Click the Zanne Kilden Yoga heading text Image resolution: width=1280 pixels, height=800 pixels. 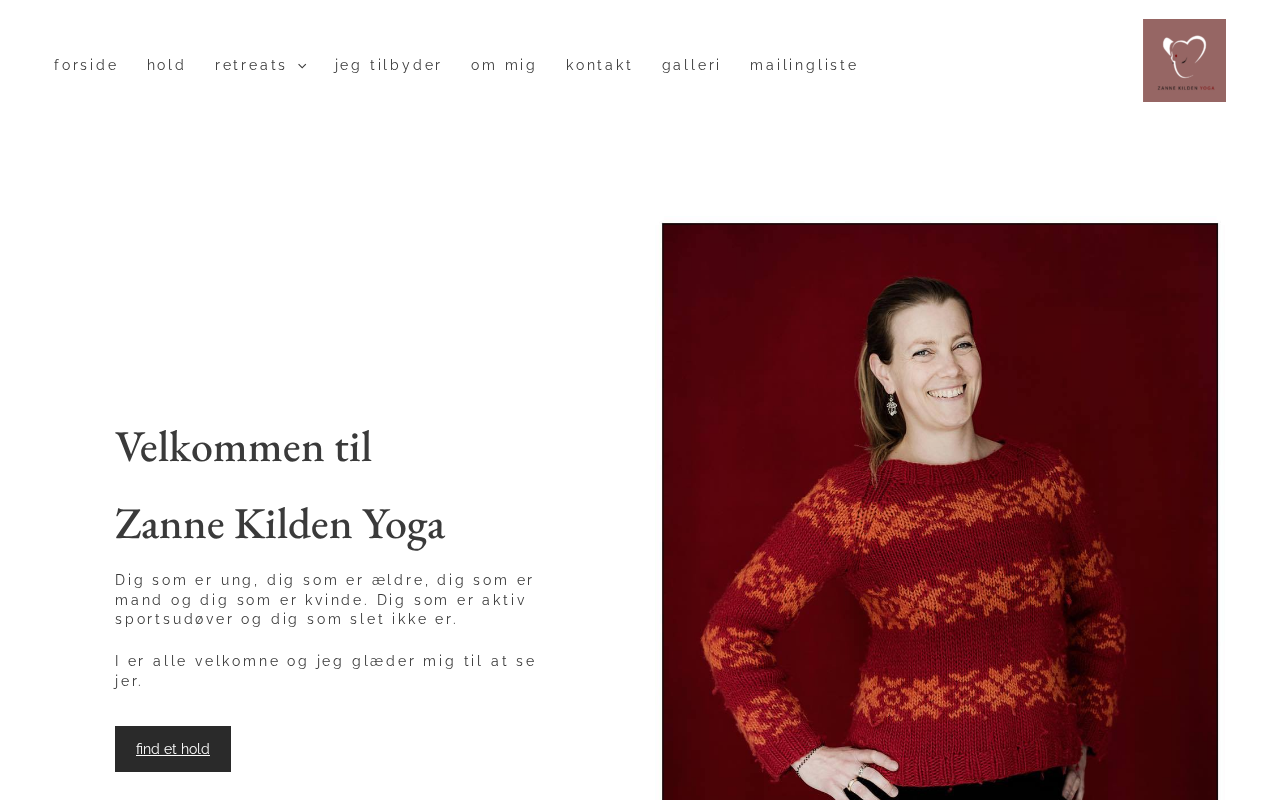click(x=280, y=524)
